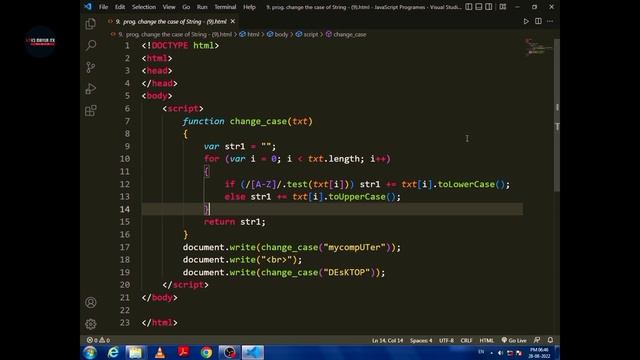
Task: Open the View menu
Action: [x=169, y=7]
